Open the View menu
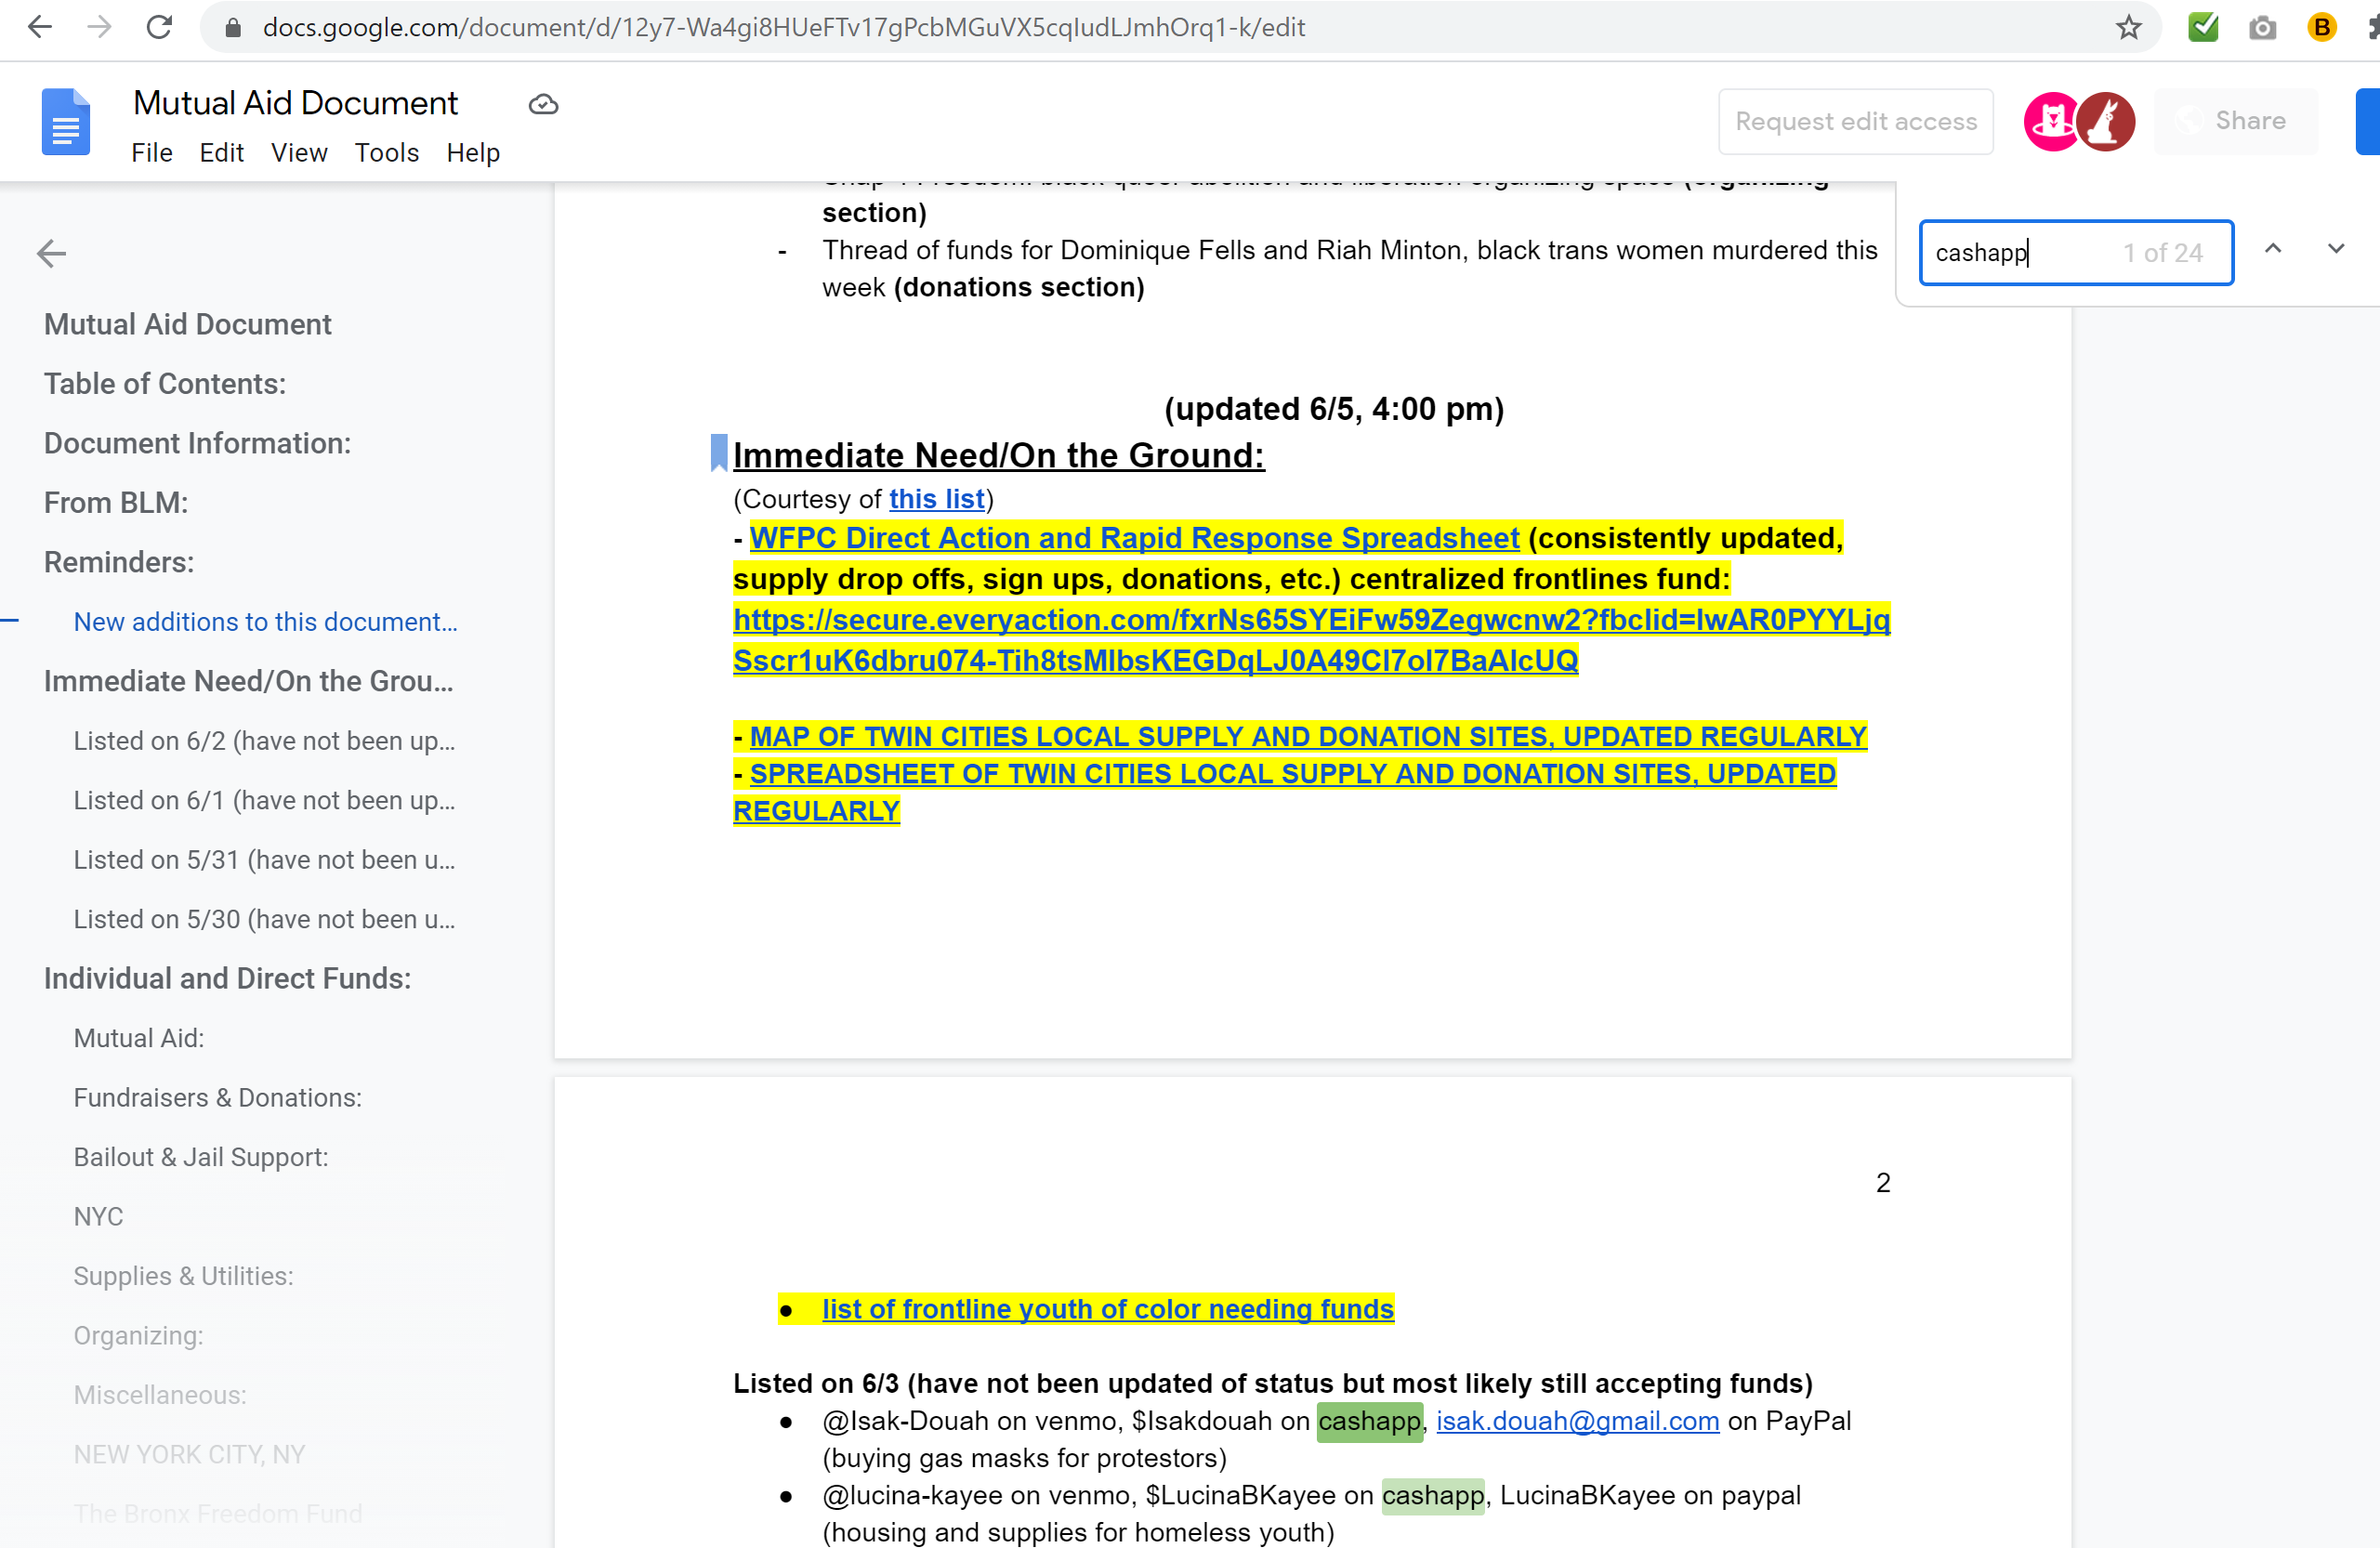2380x1548 pixels. point(299,153)
